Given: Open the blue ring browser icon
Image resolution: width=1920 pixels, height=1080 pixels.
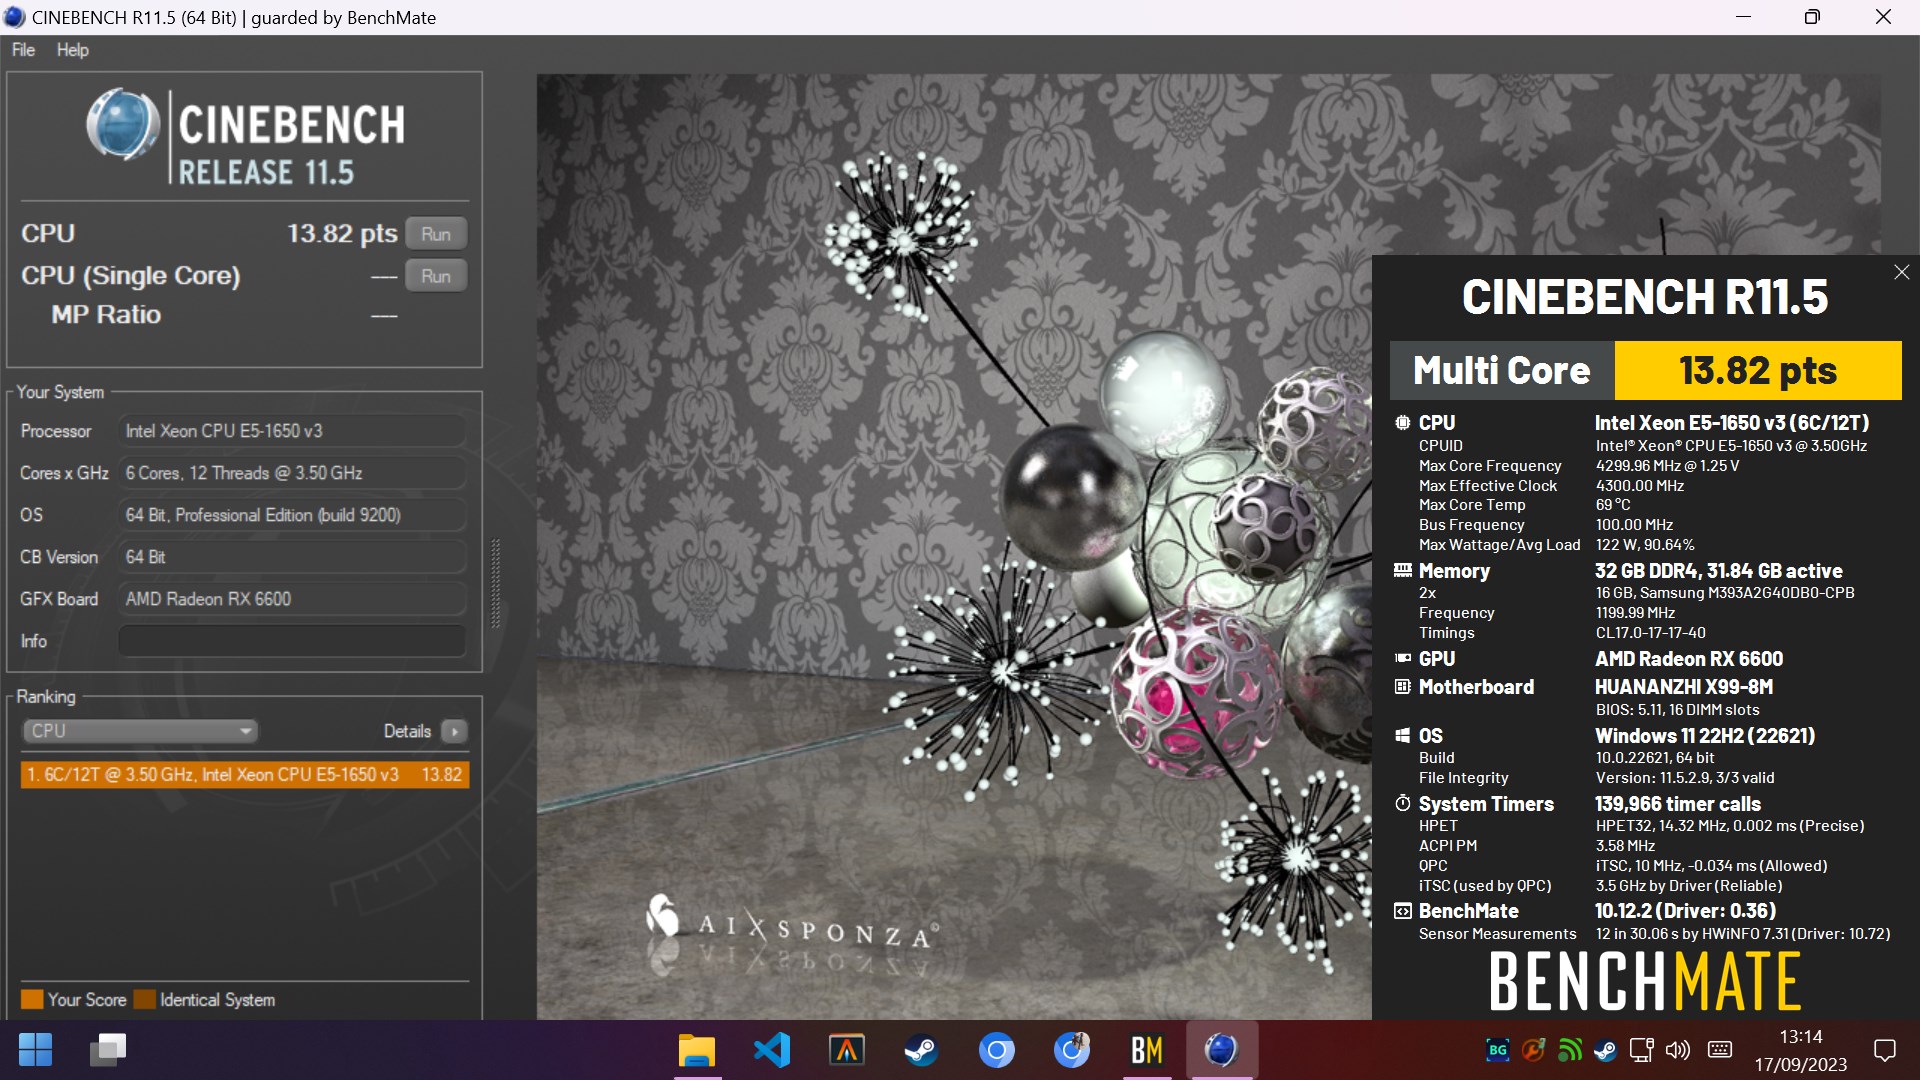Looking at the screenshot, I should [996, 1050].
